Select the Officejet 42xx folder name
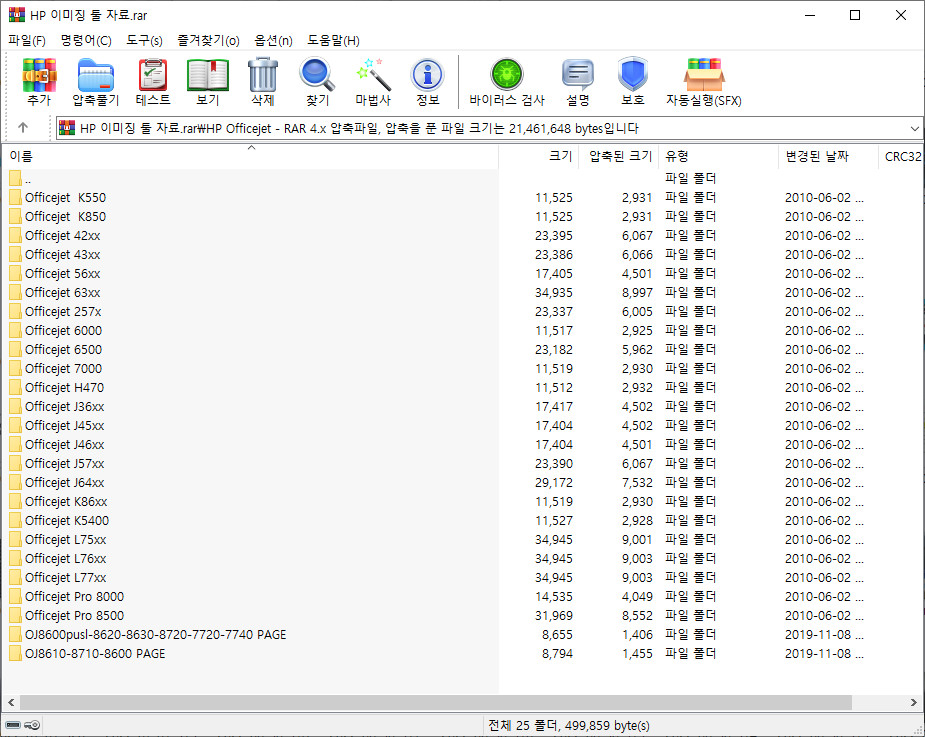Viewport: 925px width, 737px height. pyautogui.click(x=63, y=235)
